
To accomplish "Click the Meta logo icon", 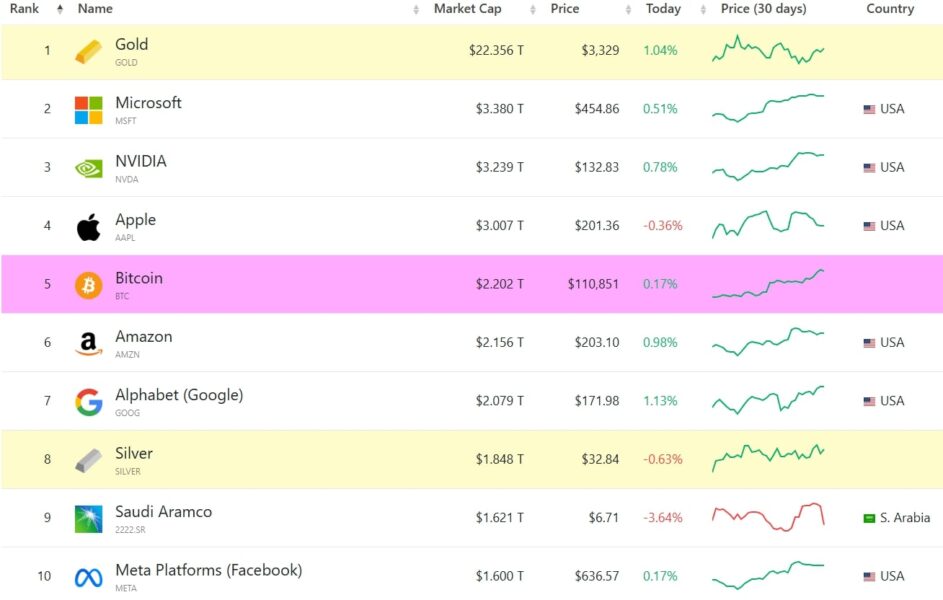I will 88,577.
